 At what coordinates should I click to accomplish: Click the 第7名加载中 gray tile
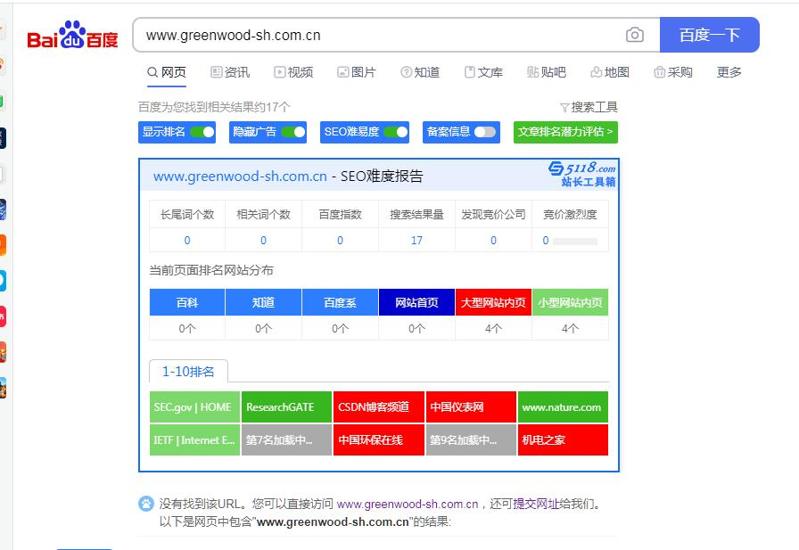(x=287, y=439)
